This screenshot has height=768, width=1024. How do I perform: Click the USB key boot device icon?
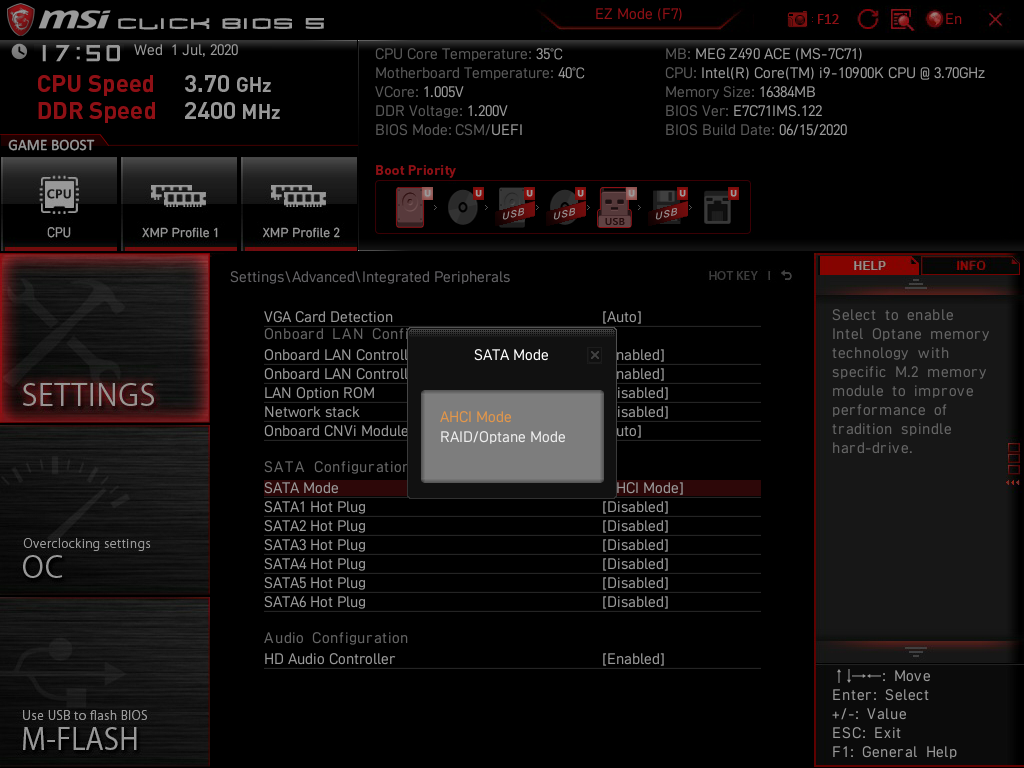pos(616,205)
